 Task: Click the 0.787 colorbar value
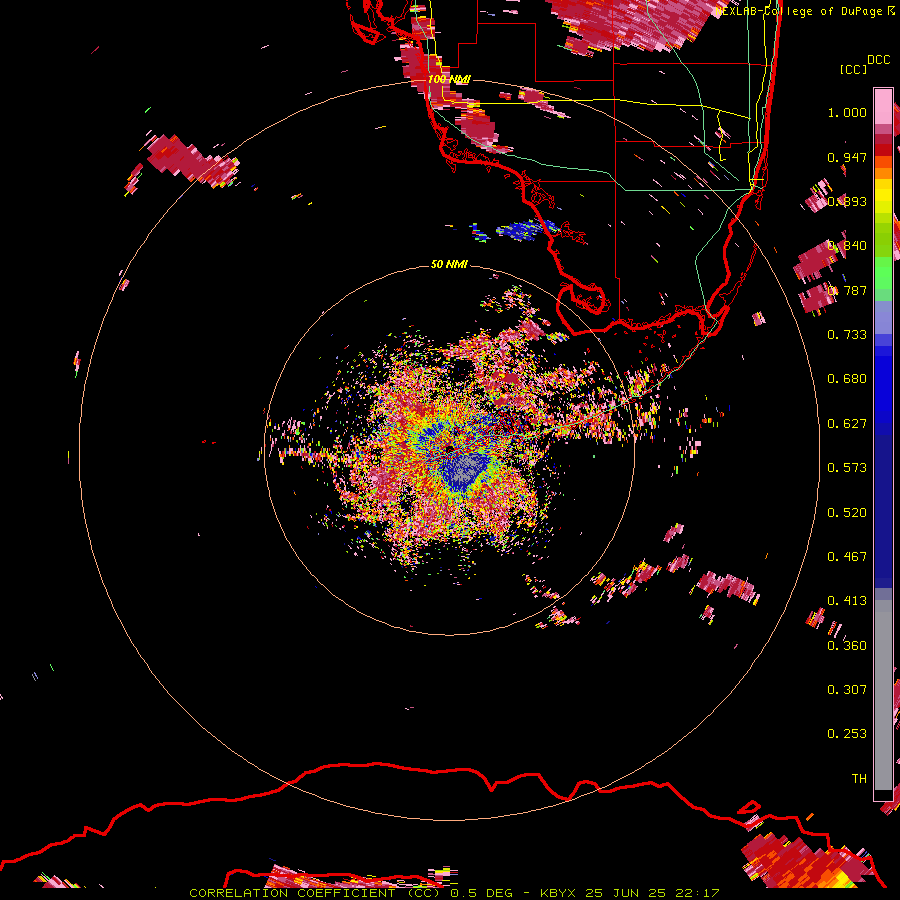point(847,290)
